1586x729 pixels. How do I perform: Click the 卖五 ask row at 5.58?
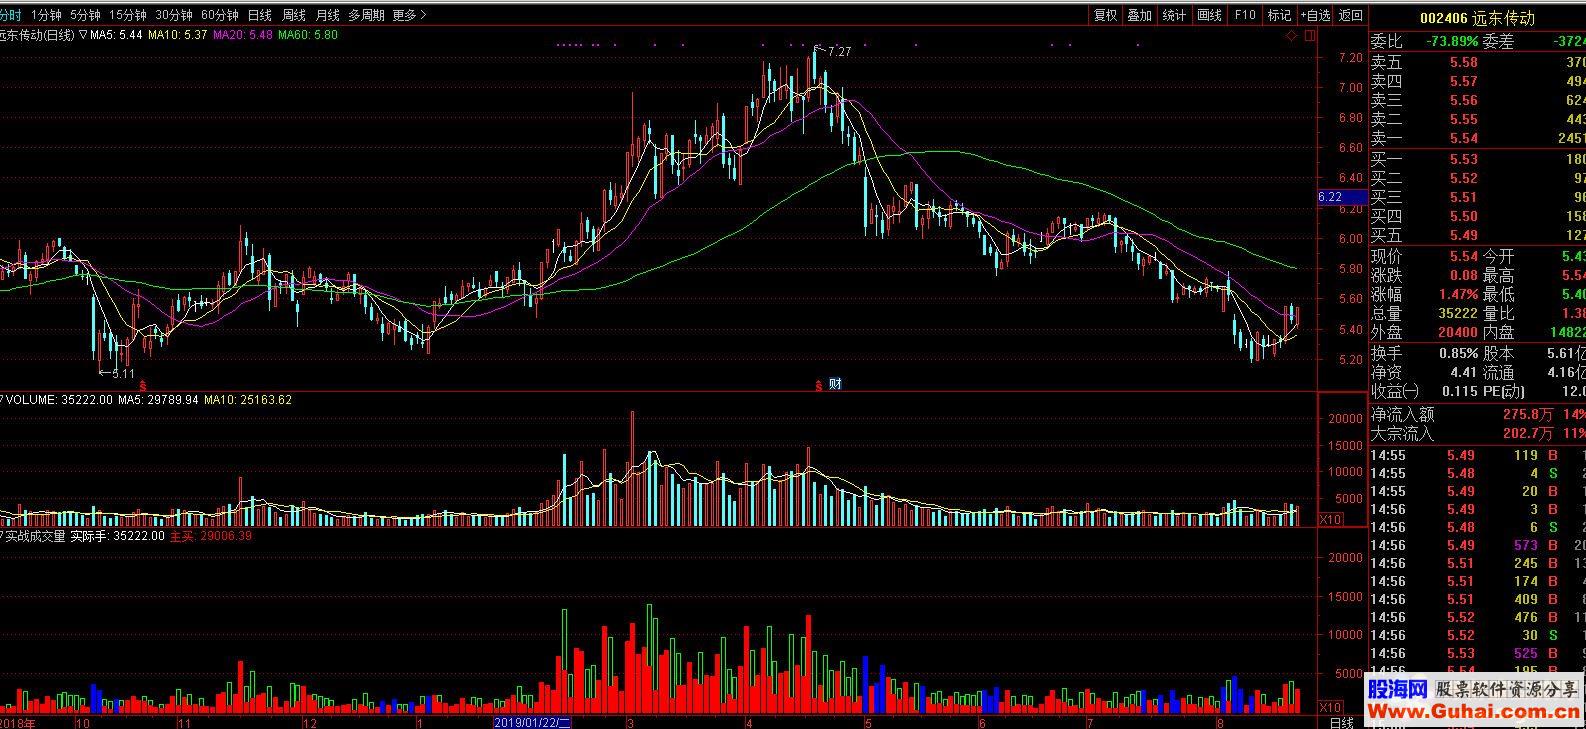[x=1477, y=62]
